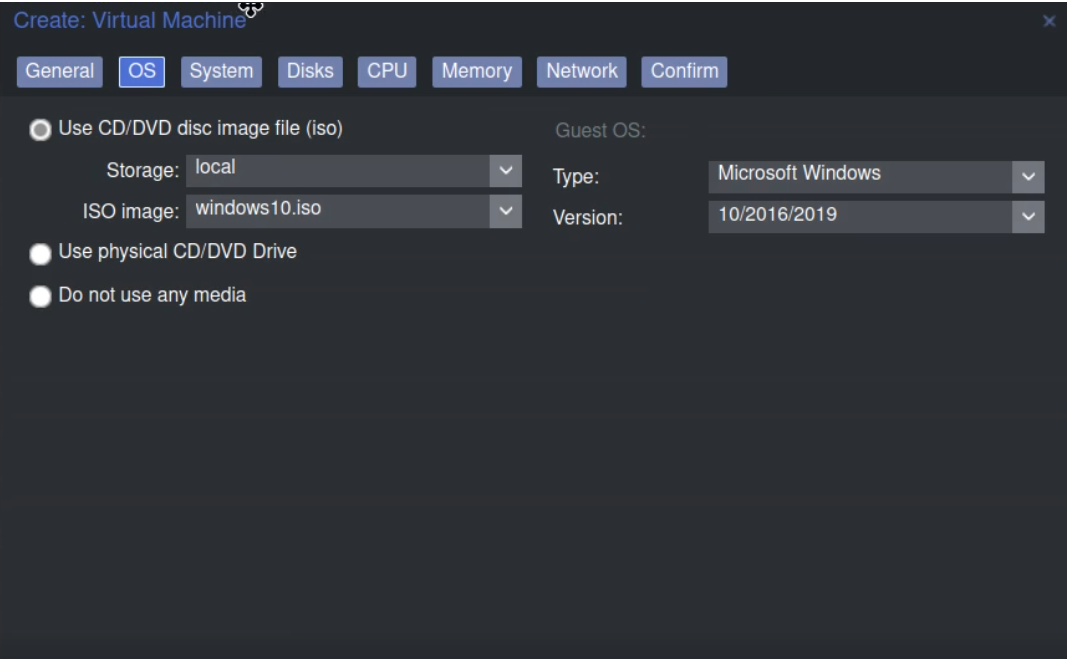
Task: Switch to the General tab
Action: click(x=60, y=71)
